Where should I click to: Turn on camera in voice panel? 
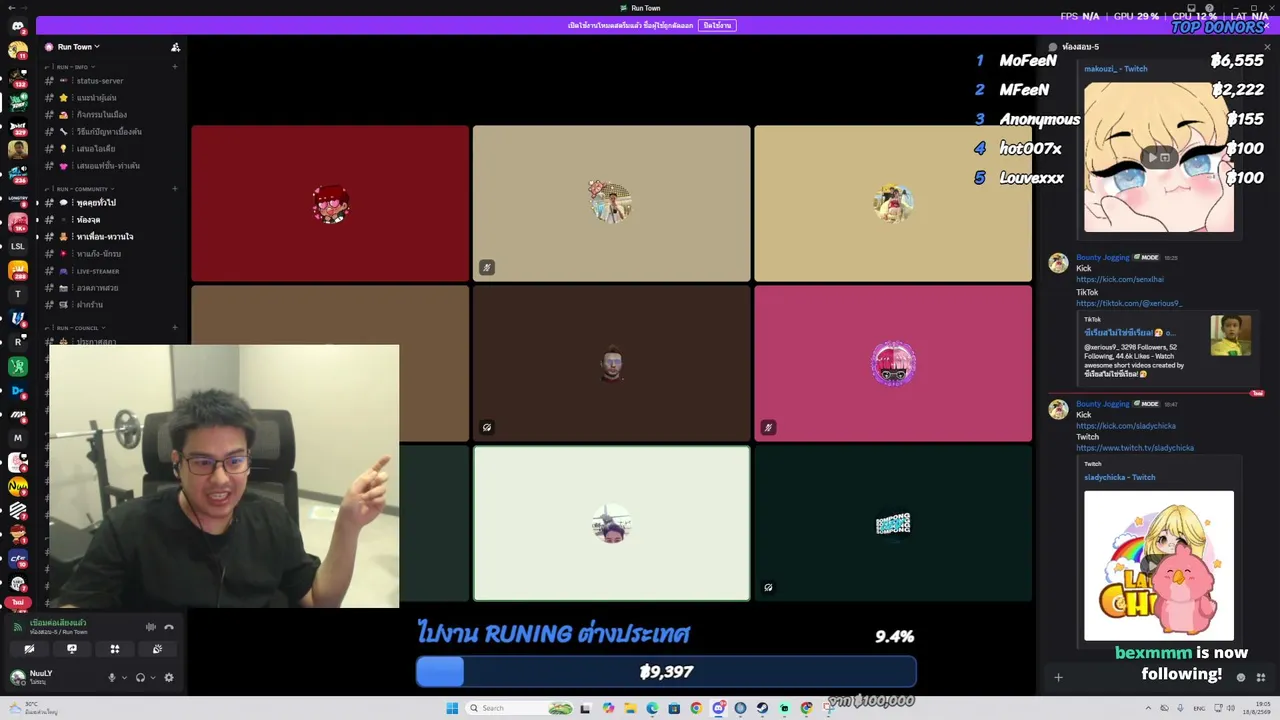29,649
